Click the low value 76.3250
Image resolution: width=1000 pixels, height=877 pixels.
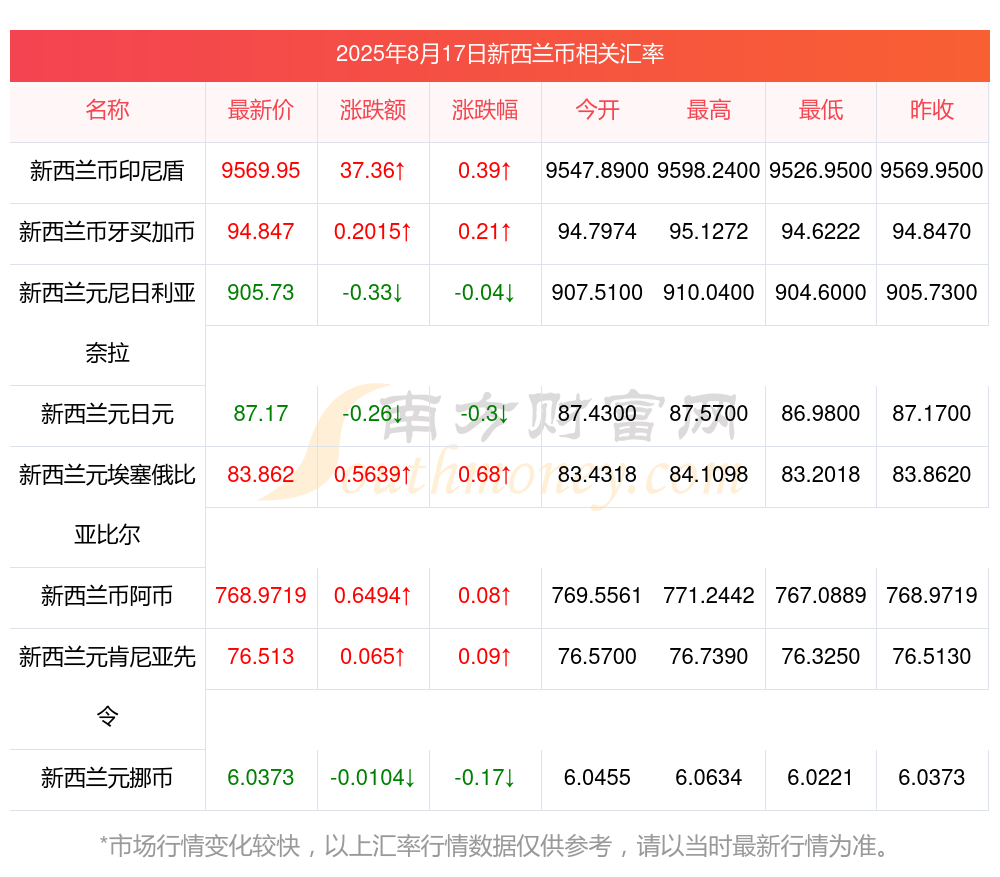click(x=821, y=656)
